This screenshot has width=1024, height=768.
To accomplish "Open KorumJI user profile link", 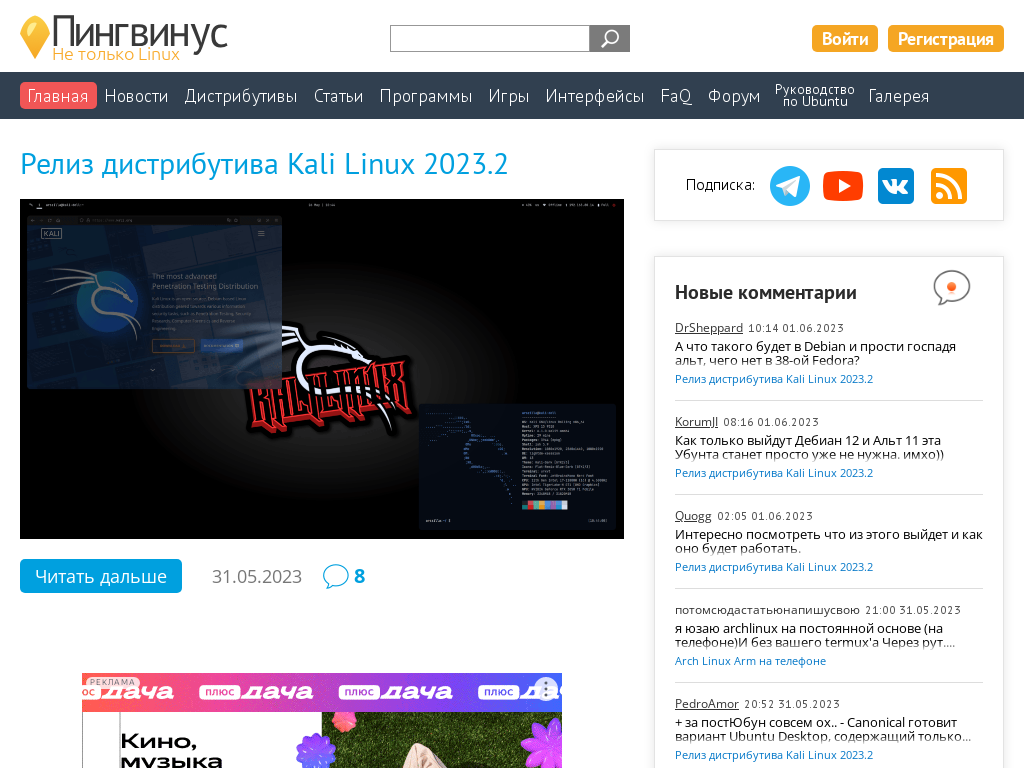I will [x=696, y=422].
